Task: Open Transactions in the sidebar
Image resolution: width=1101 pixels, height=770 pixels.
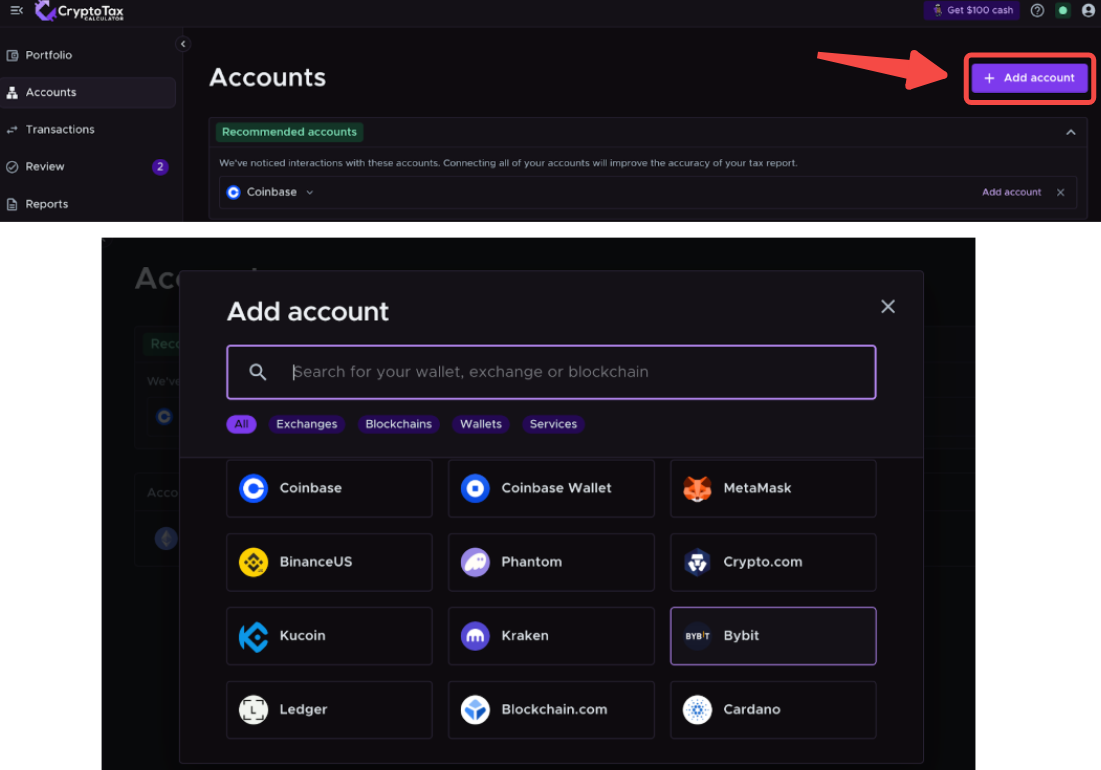Action: tap(60, 129)
